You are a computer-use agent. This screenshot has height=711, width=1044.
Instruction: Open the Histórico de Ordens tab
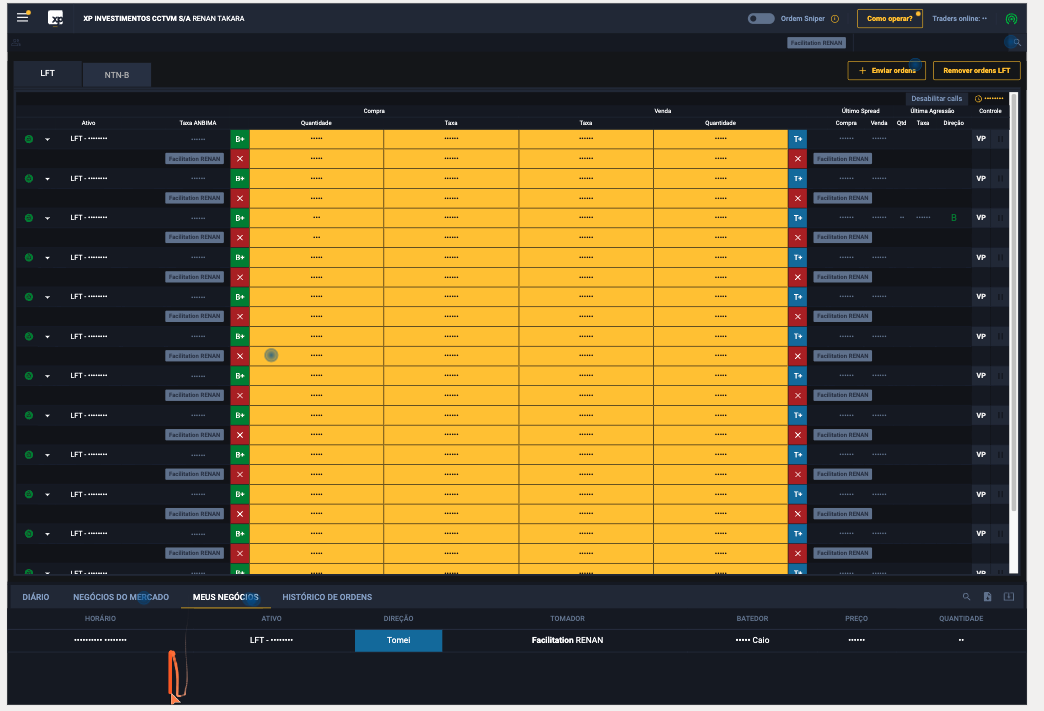[x=327, y=597]
